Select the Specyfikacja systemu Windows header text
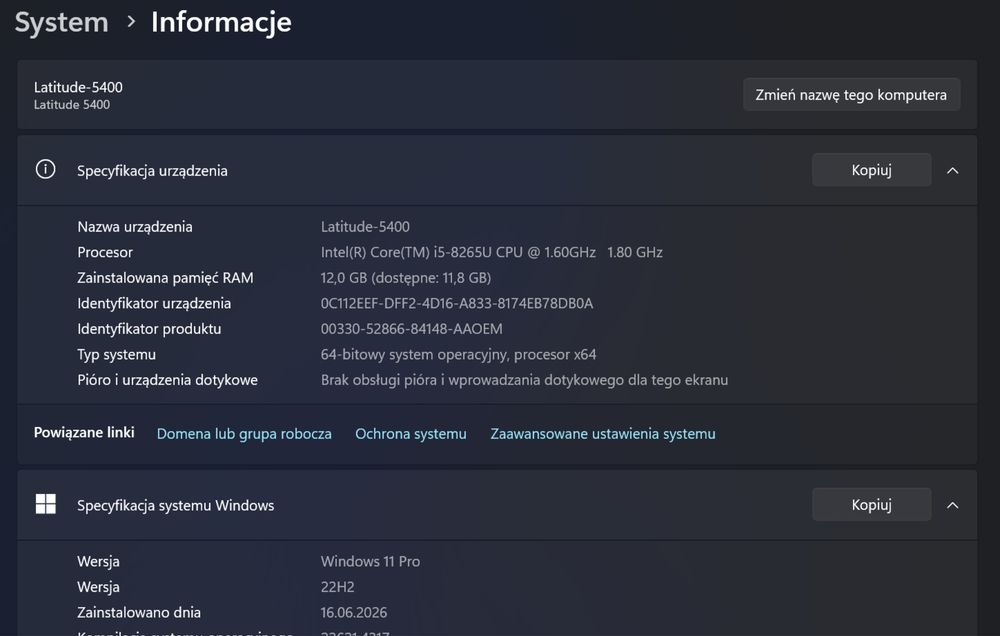 pyautogui.click(x=175, y=505)
